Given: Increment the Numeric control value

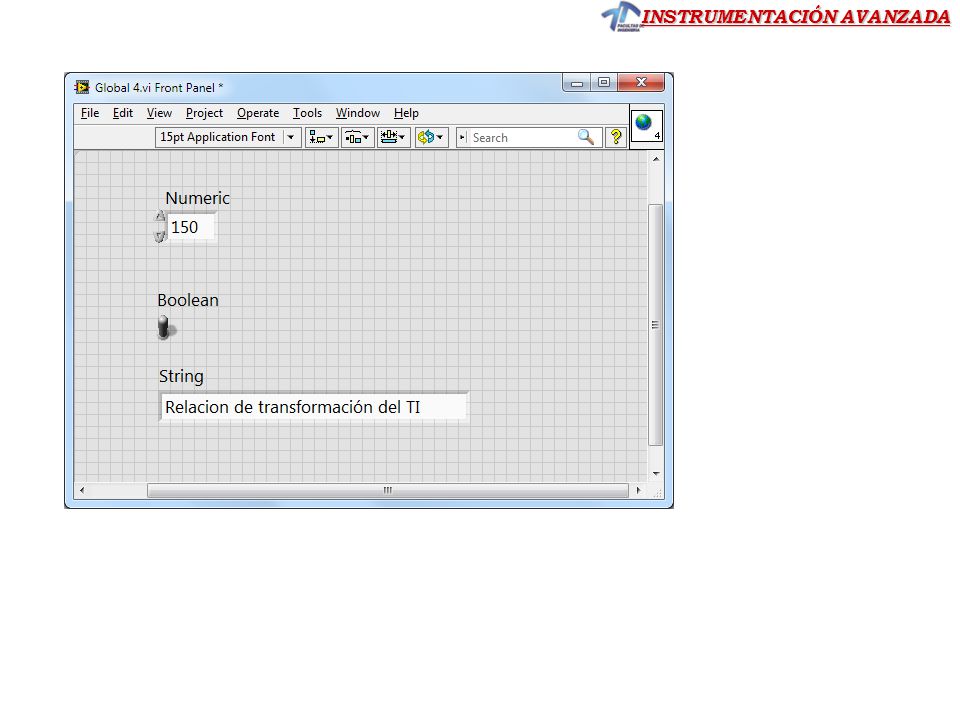Looking at the screenshot, I should pyautogui.click(x=160, y=216).
